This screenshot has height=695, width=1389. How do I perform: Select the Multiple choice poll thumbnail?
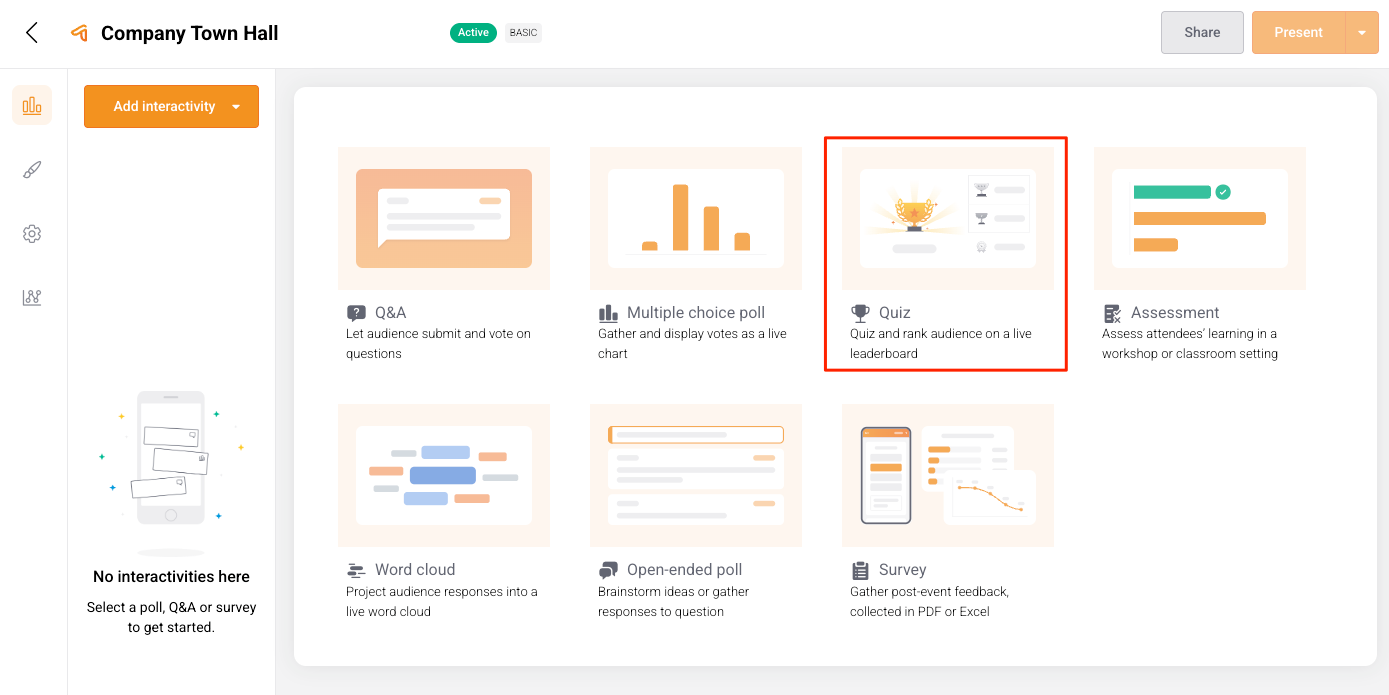[x=695, y=218]
